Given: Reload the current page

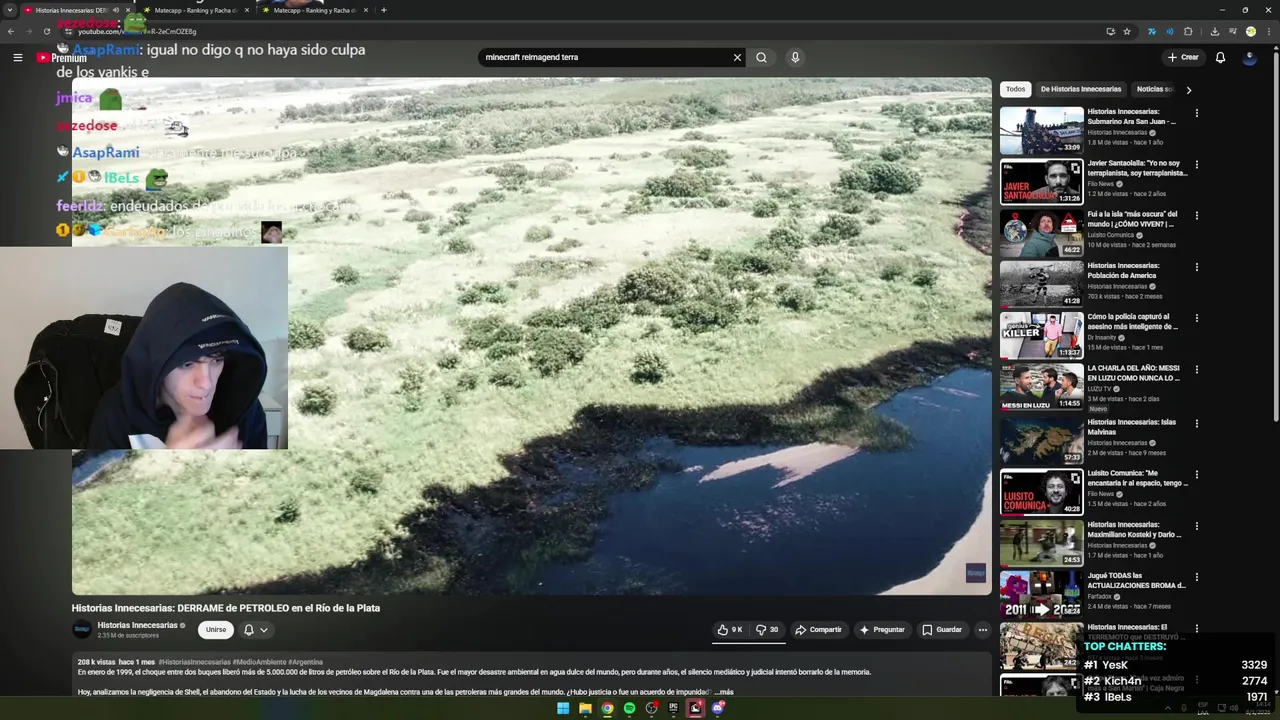Looking at the screenshot, I should (x=46, y=31).
